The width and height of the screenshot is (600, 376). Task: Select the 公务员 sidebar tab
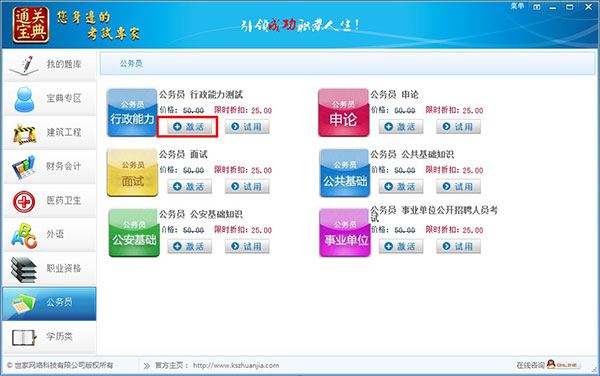click(x=49, y=304)
